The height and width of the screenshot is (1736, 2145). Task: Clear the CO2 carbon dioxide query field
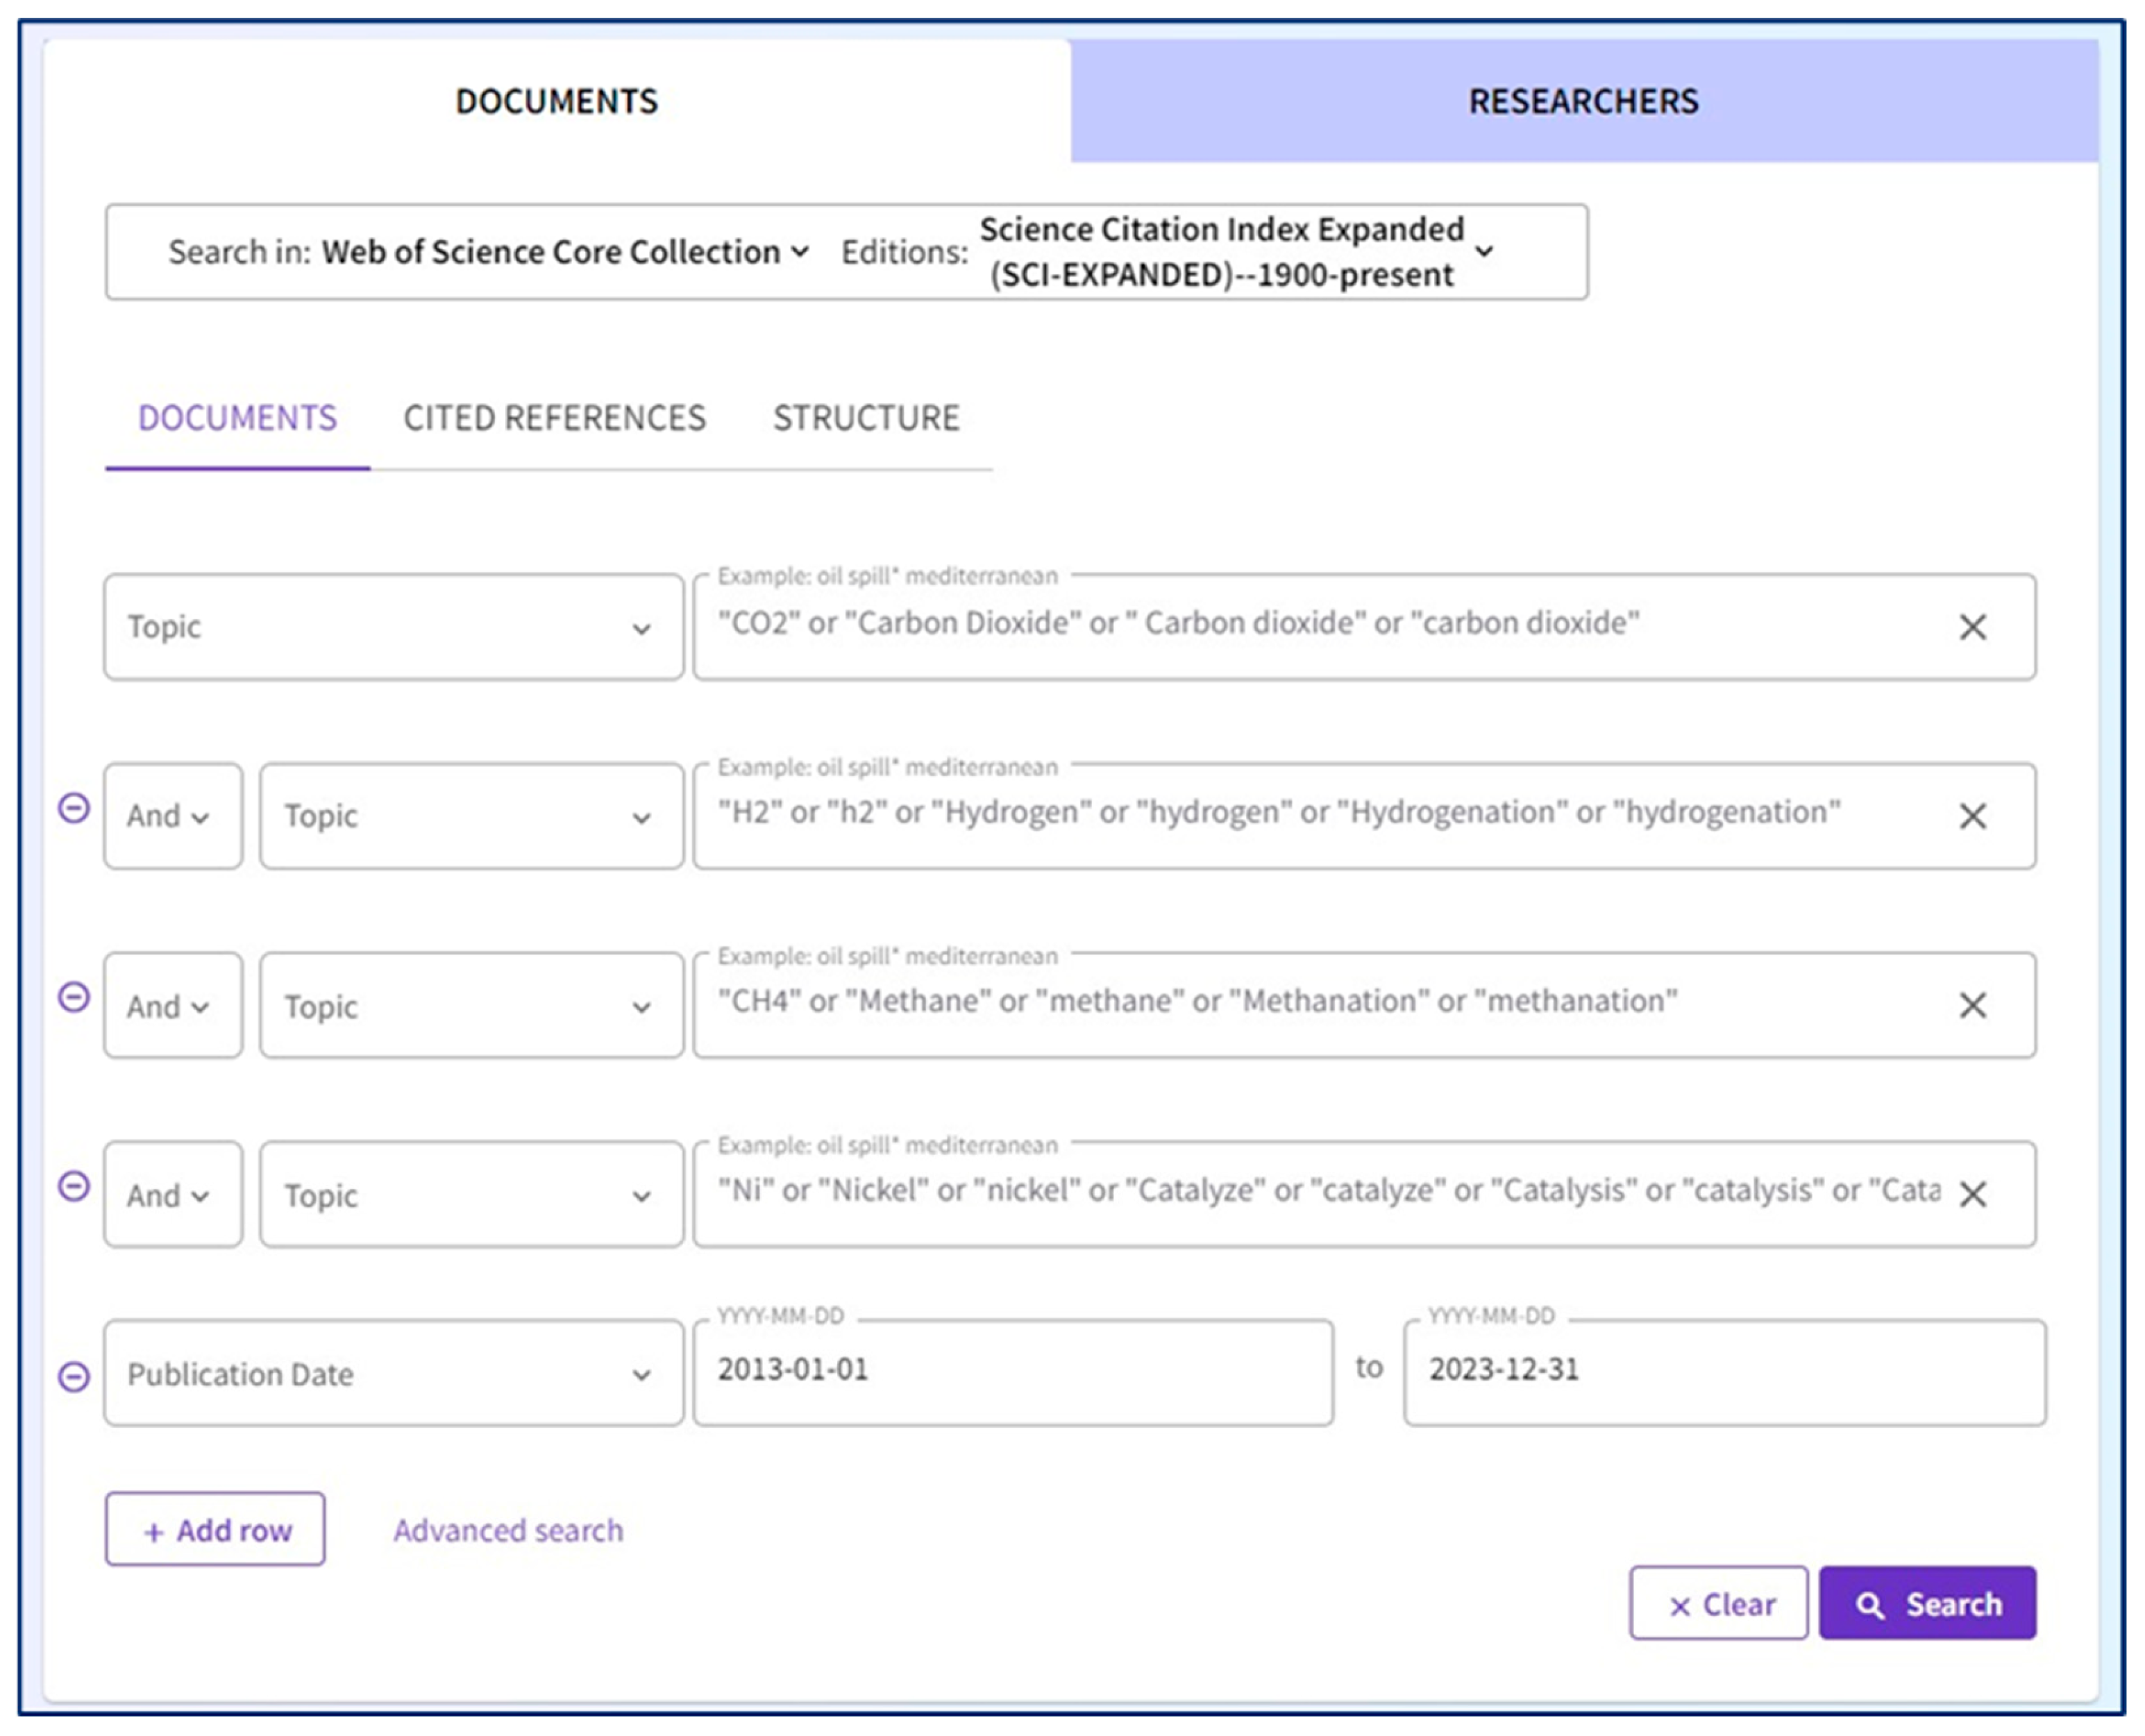tap(1971, 627)
